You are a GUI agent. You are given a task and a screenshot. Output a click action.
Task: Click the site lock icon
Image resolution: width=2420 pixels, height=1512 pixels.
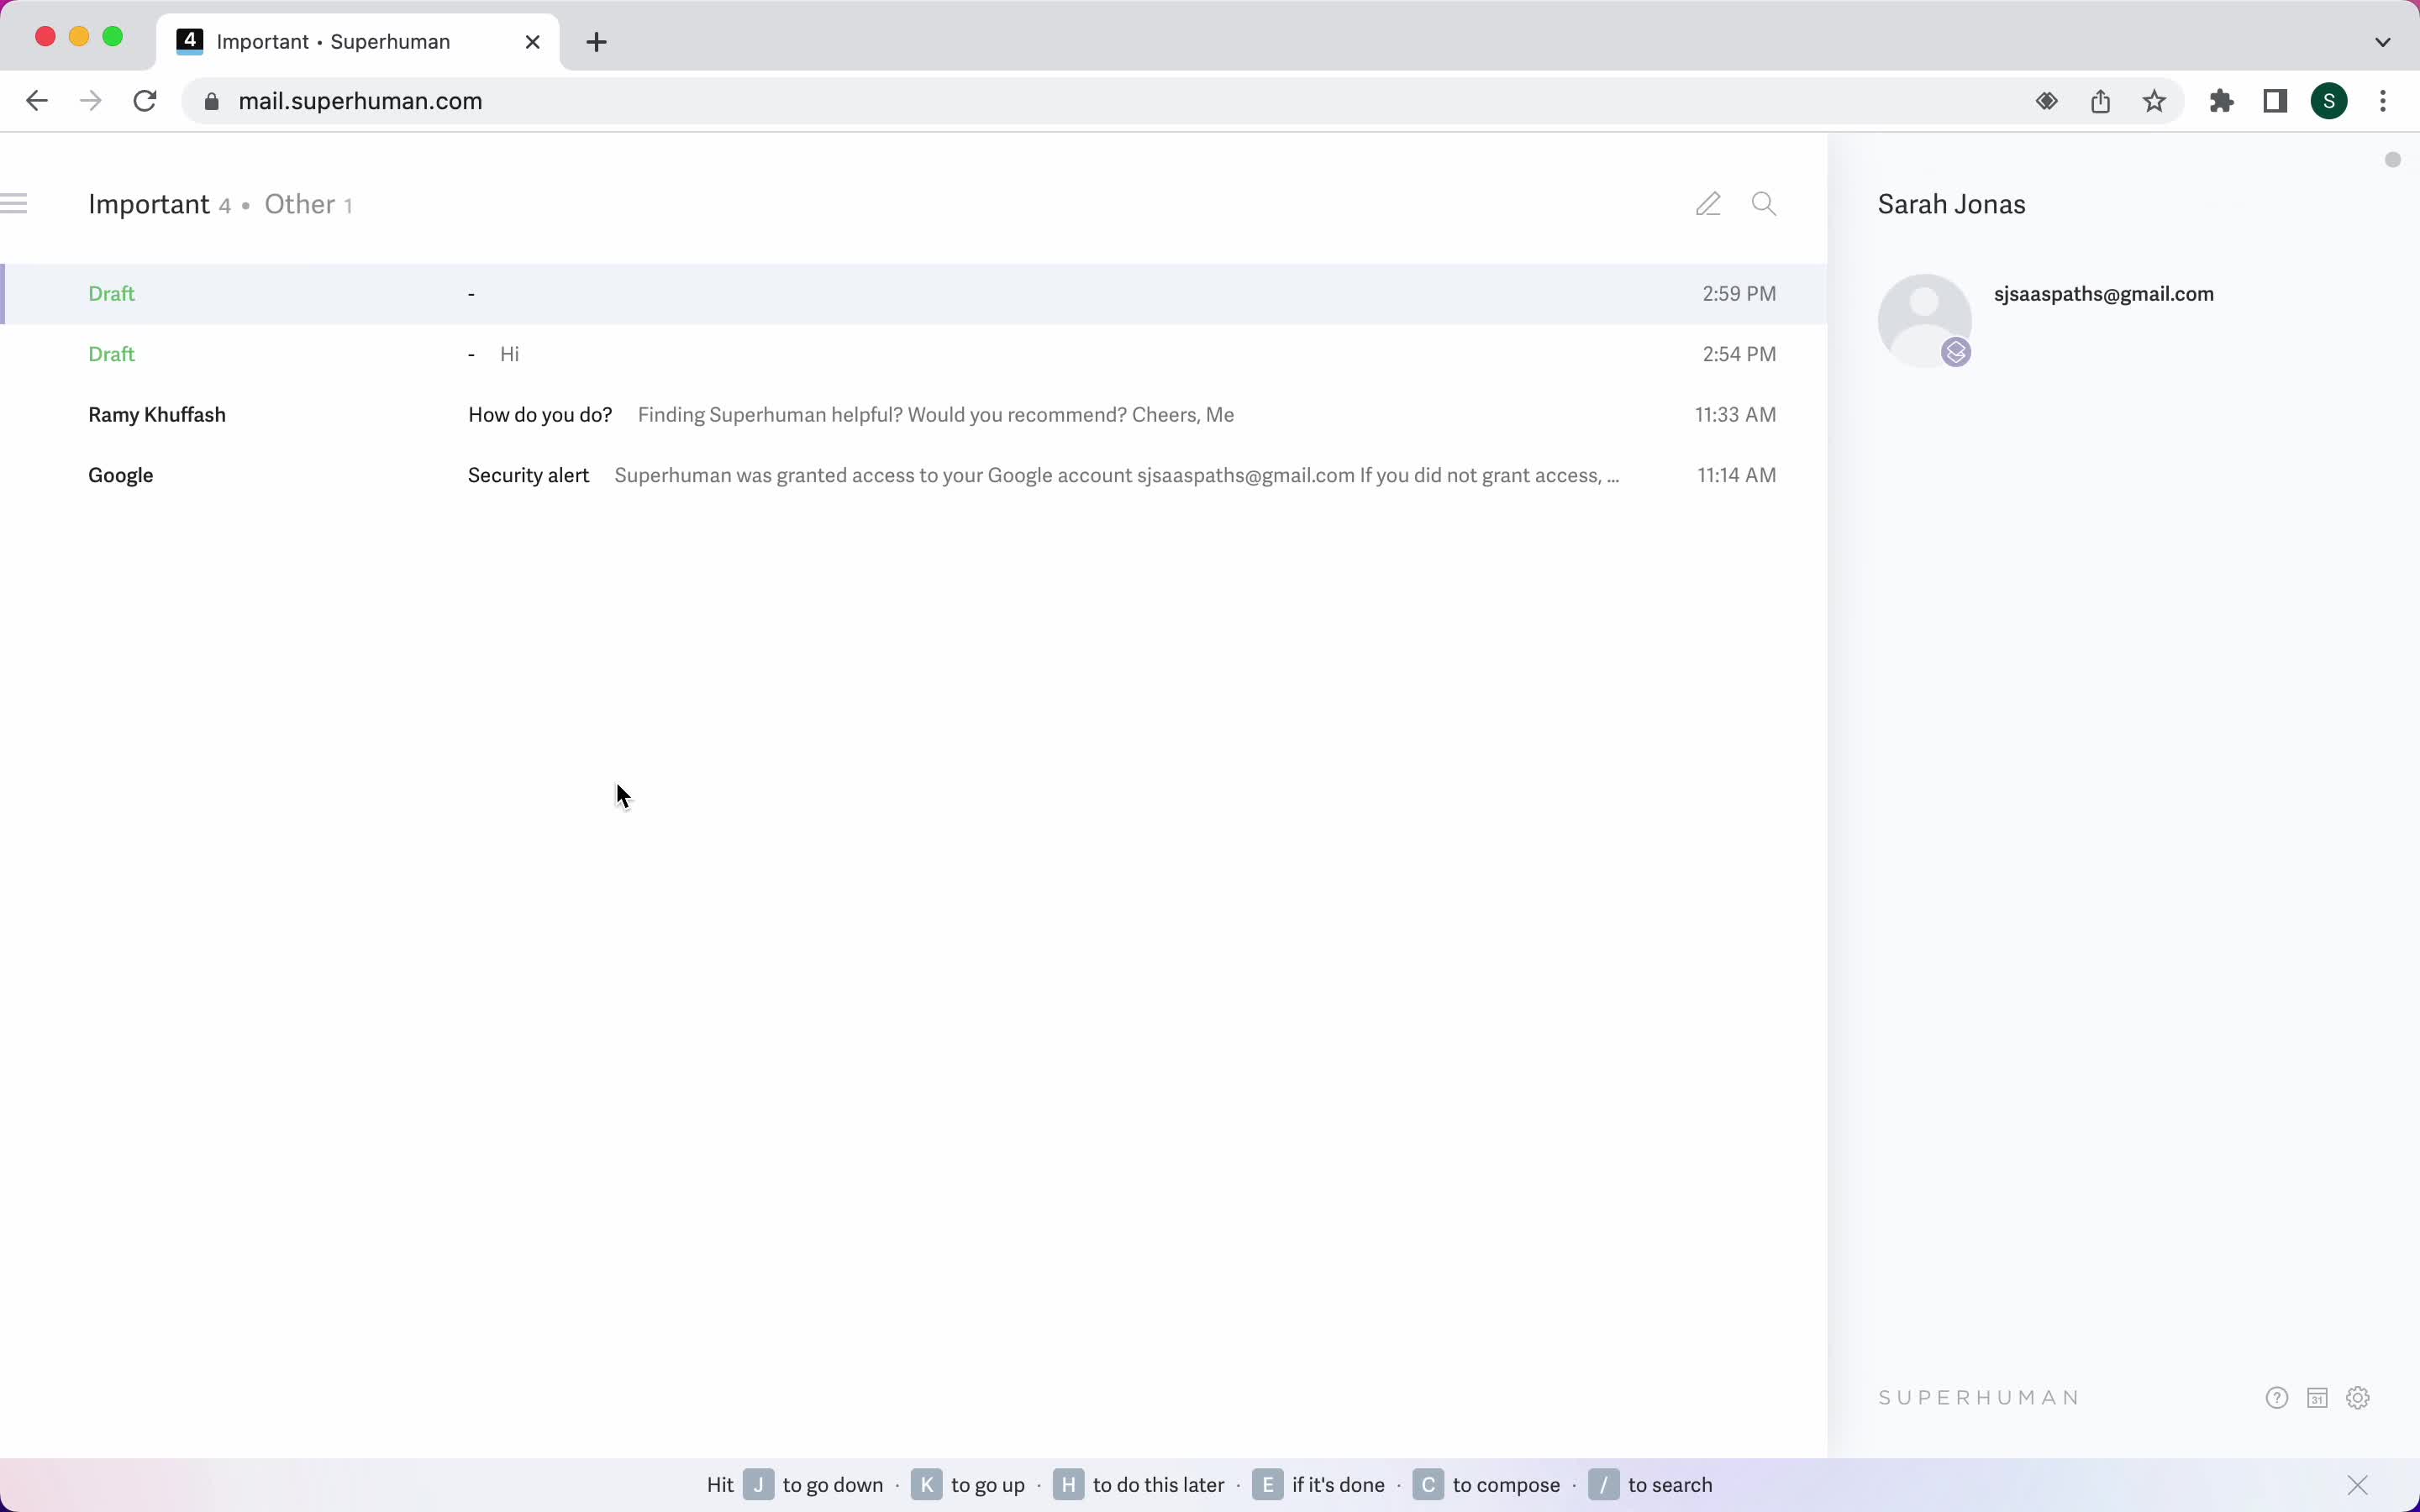click(x=211, y=101)
